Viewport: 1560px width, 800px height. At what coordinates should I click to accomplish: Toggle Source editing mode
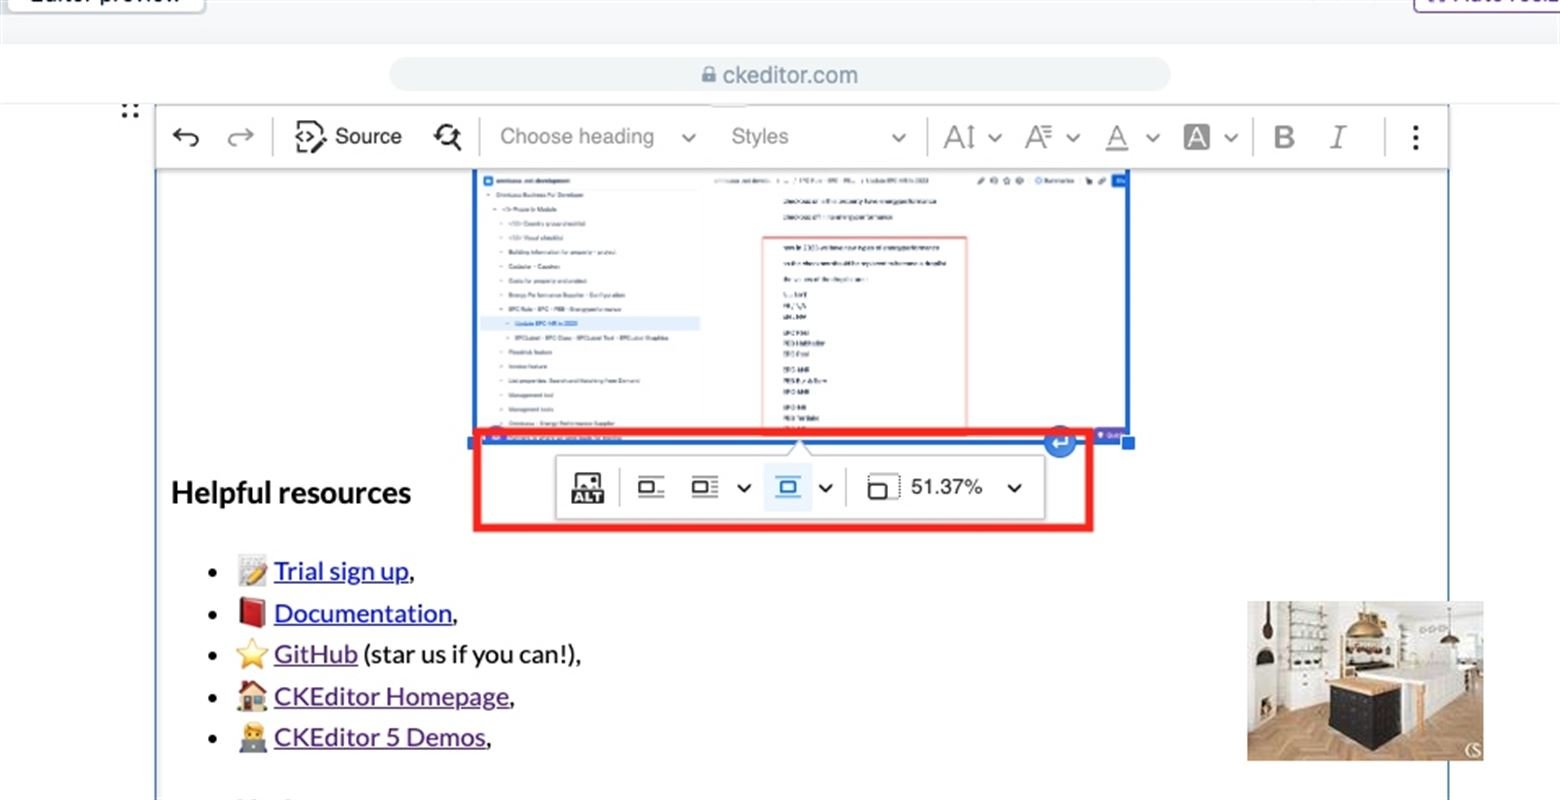348,137
